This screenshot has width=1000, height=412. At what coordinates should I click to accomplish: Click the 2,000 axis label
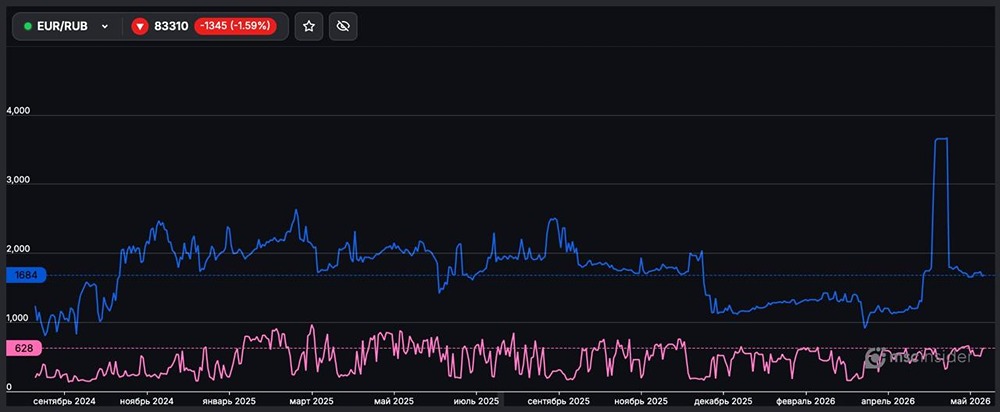(18, 249)
